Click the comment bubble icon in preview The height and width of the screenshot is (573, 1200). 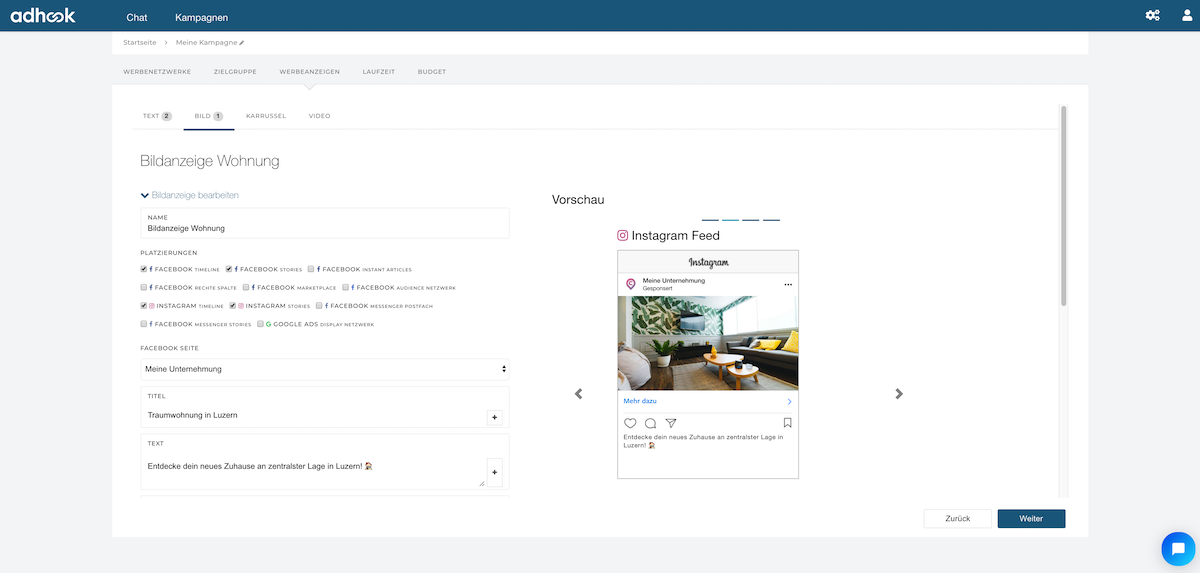(x=650, y=423)
